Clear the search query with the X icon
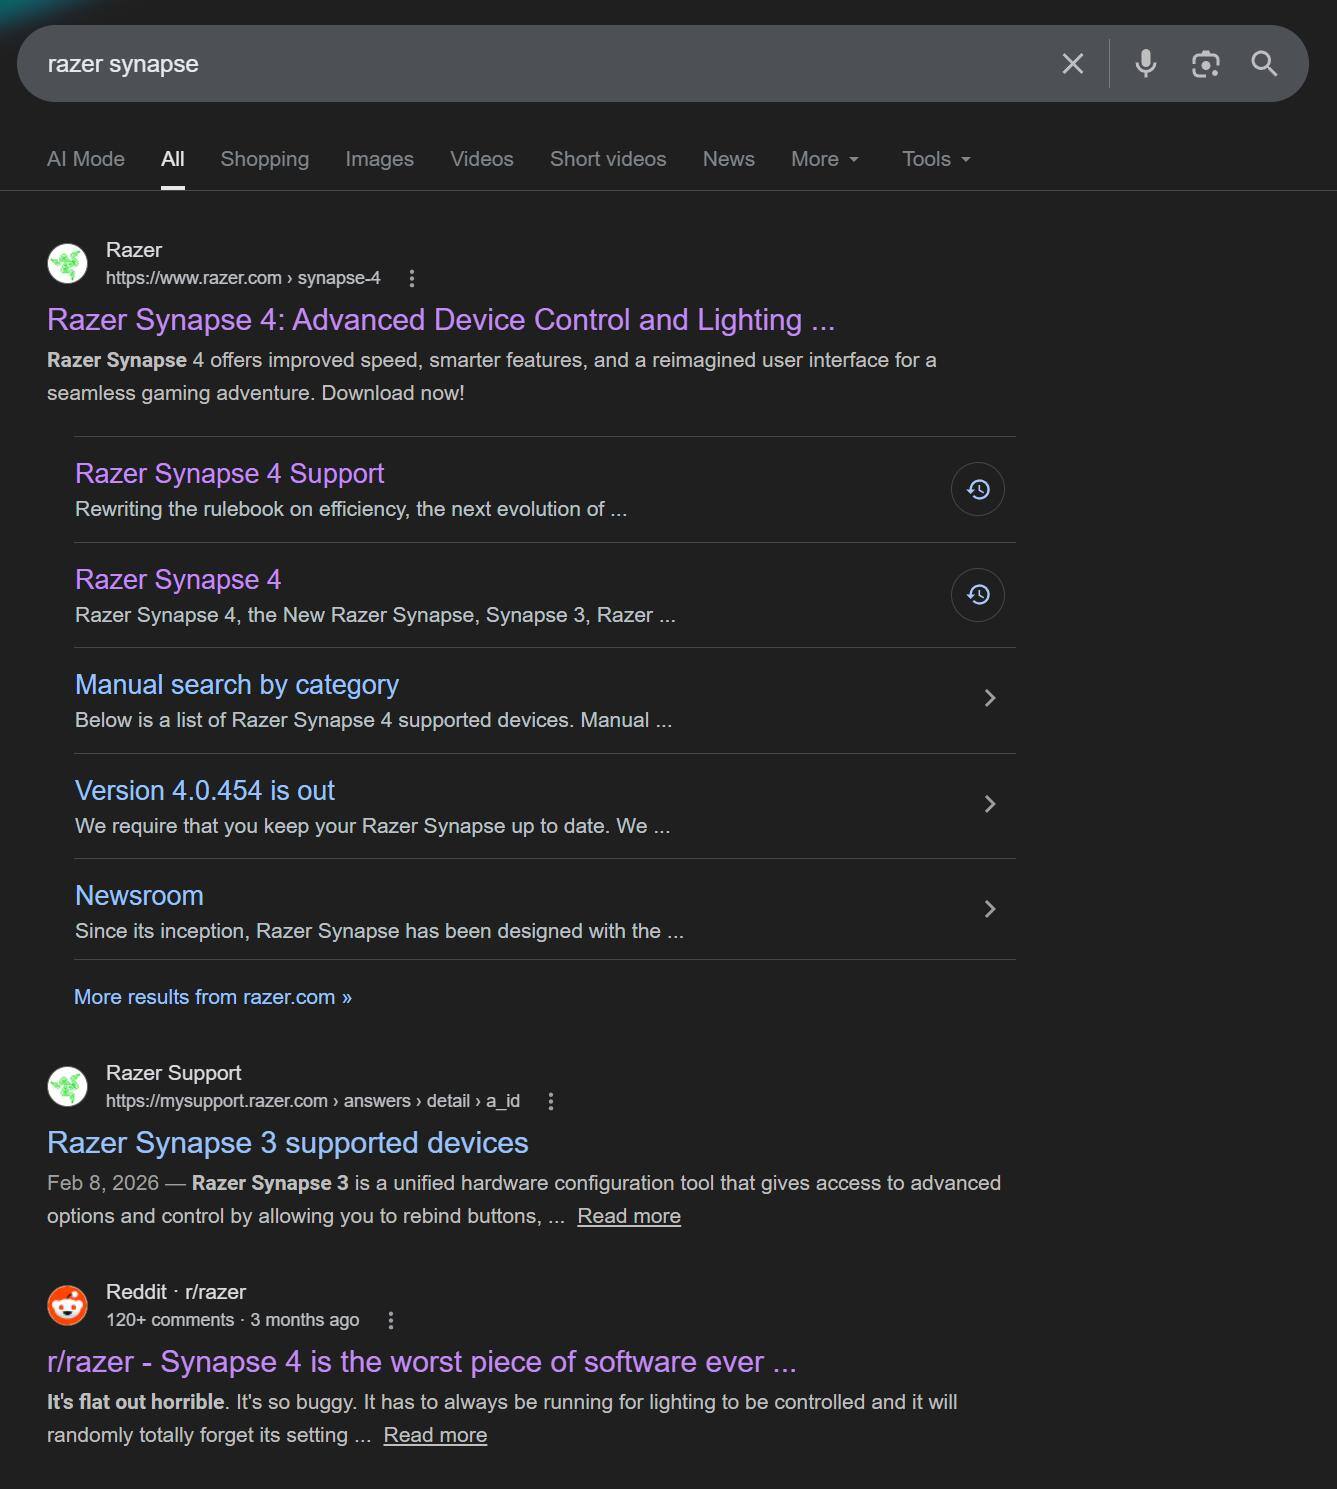 (1072, 63)
